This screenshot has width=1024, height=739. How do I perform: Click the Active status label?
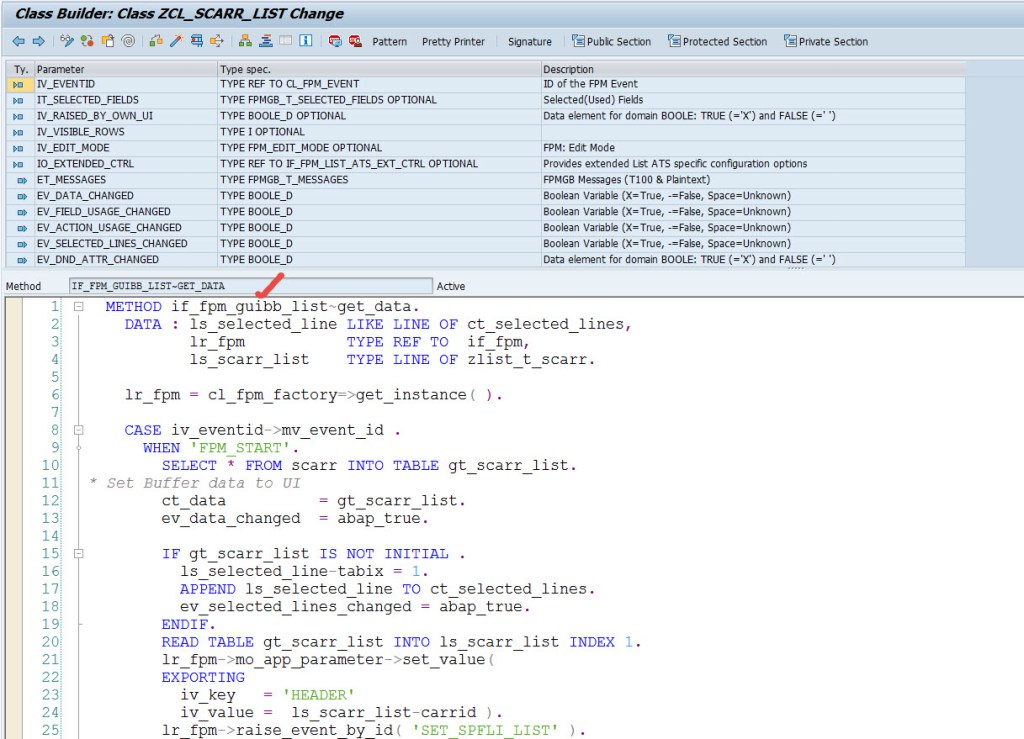(451, 287)
